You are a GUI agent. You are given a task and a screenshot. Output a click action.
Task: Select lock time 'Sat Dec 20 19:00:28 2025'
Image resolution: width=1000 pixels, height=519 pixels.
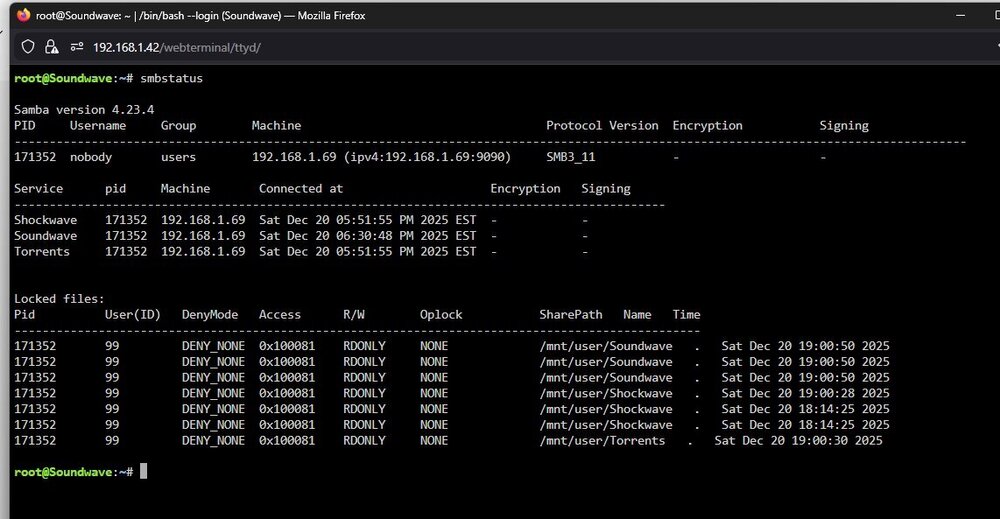(805, 393)
